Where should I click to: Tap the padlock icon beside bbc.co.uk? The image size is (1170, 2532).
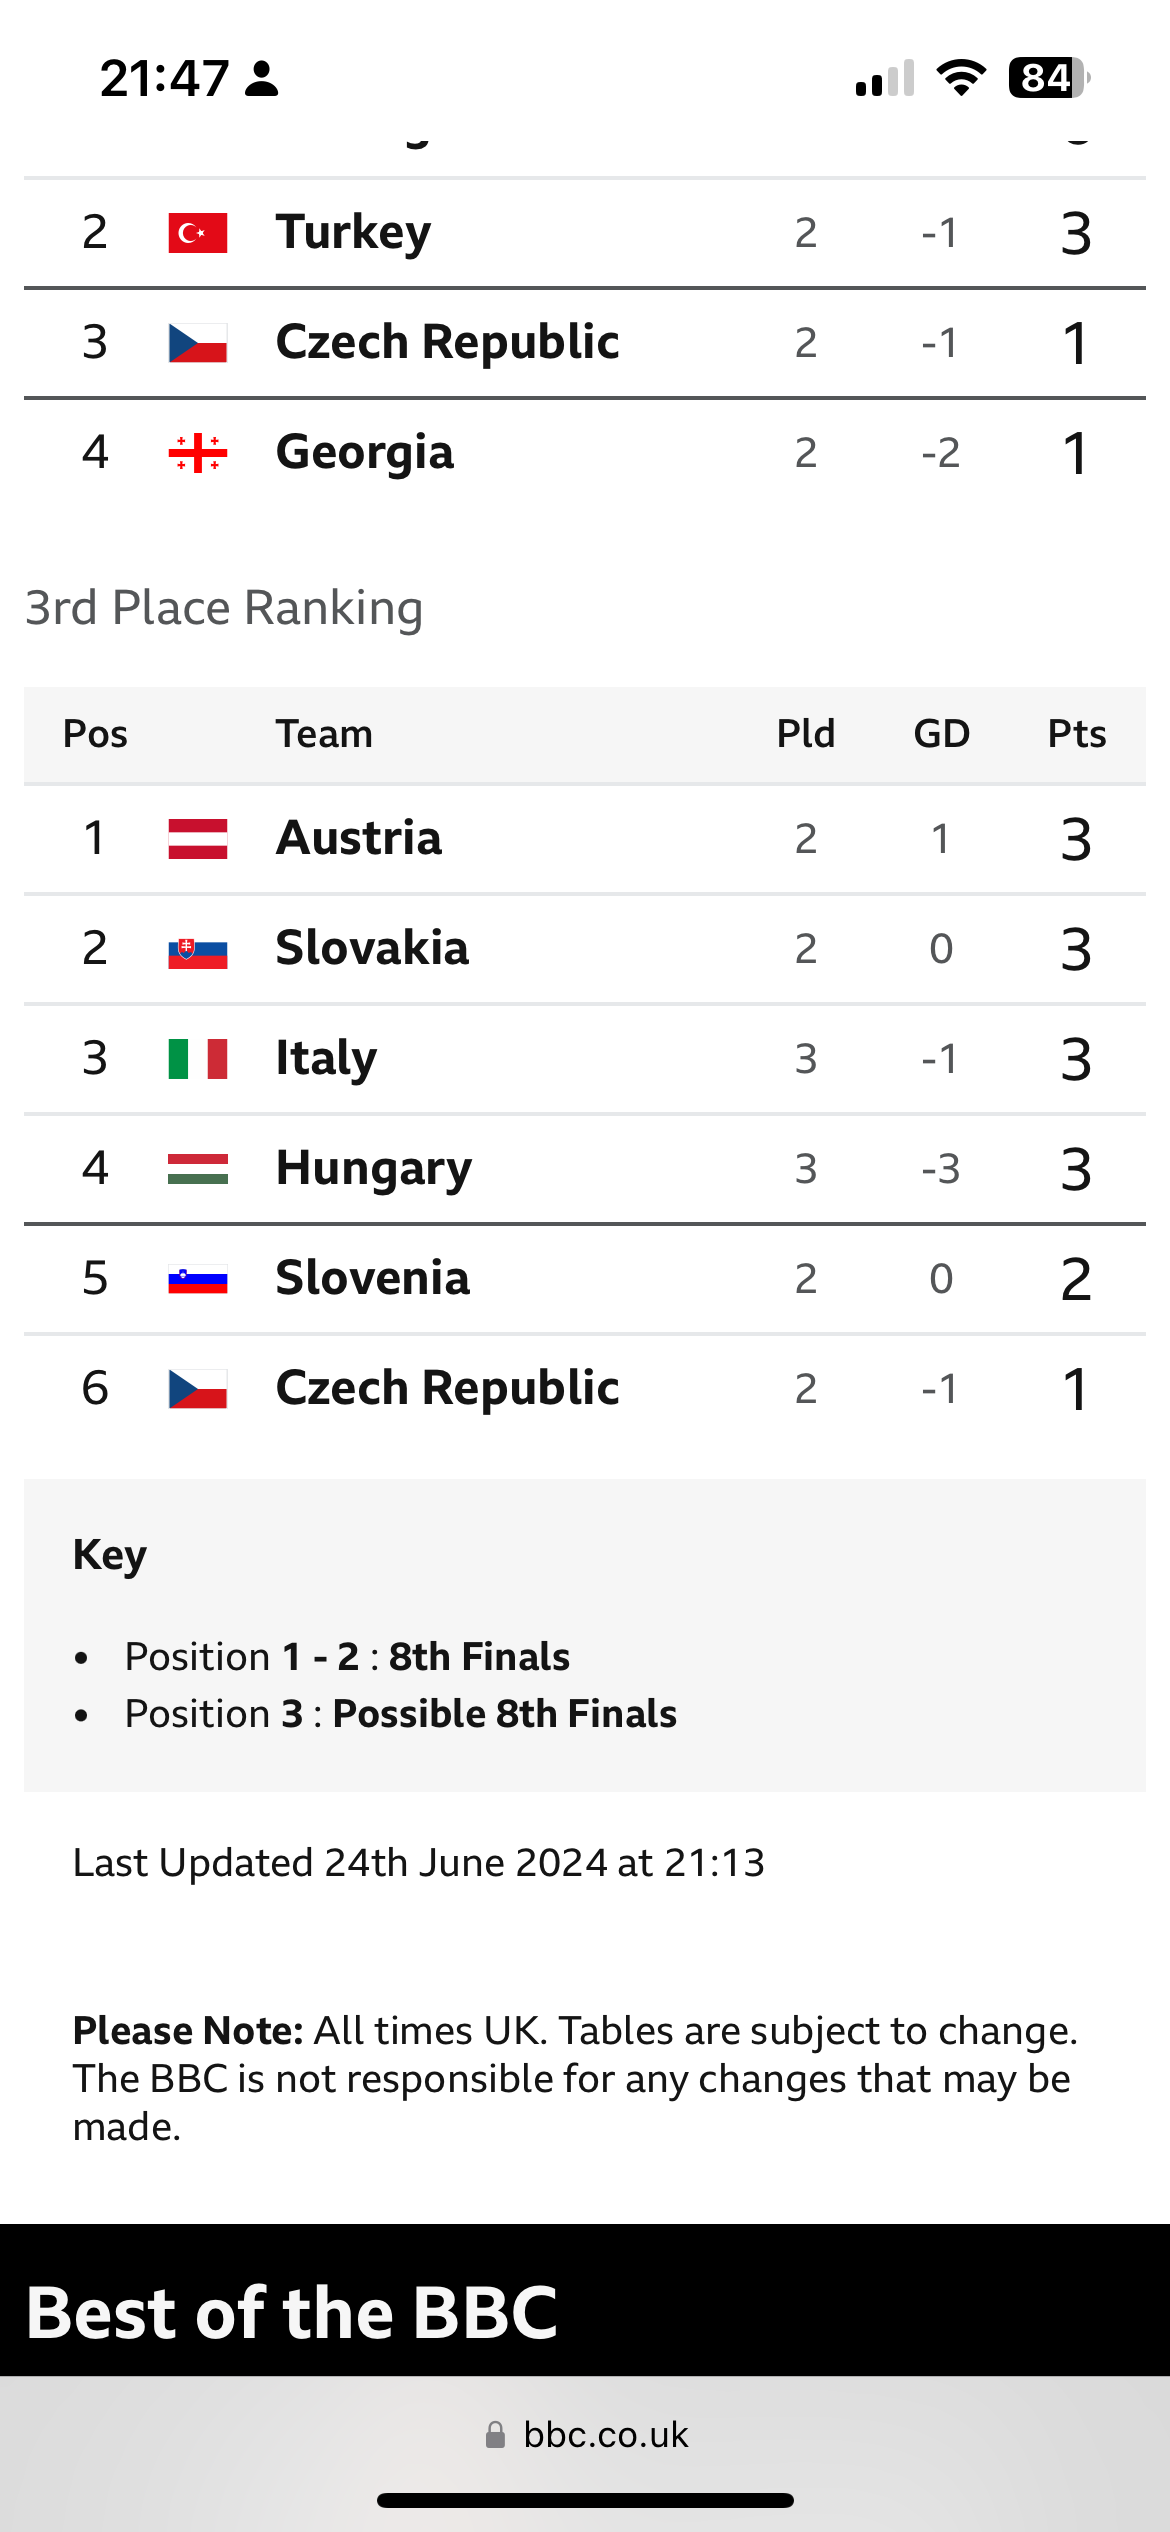point(495,2435)
